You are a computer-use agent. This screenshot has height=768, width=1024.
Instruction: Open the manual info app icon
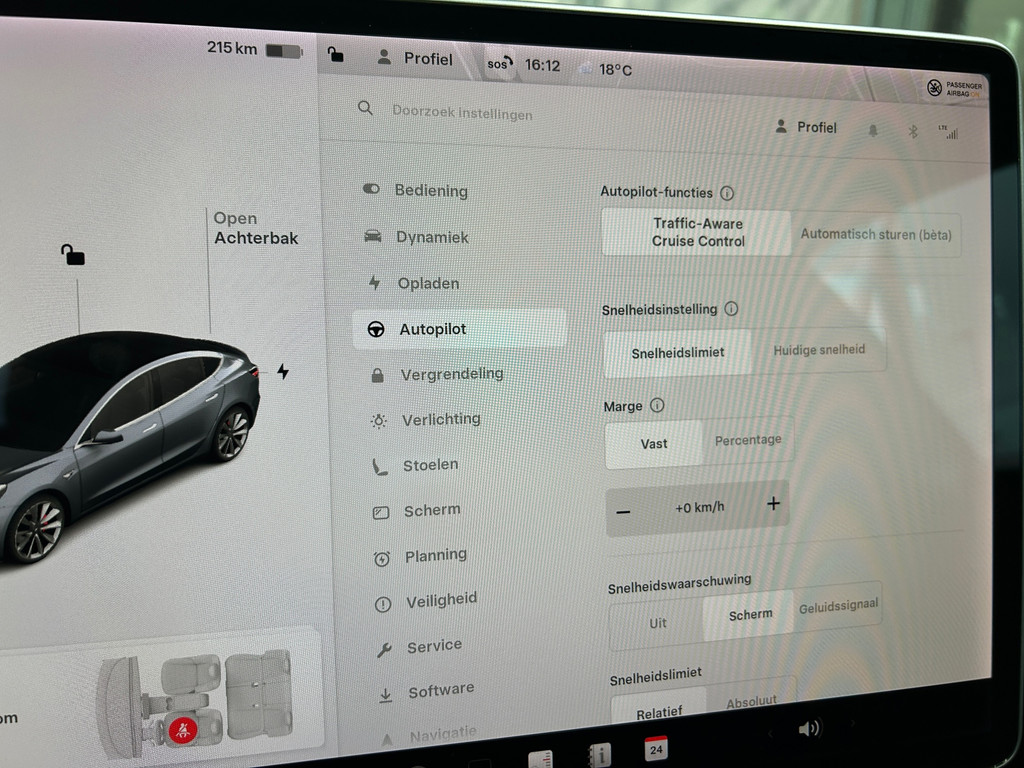click(x=600, y=755)
